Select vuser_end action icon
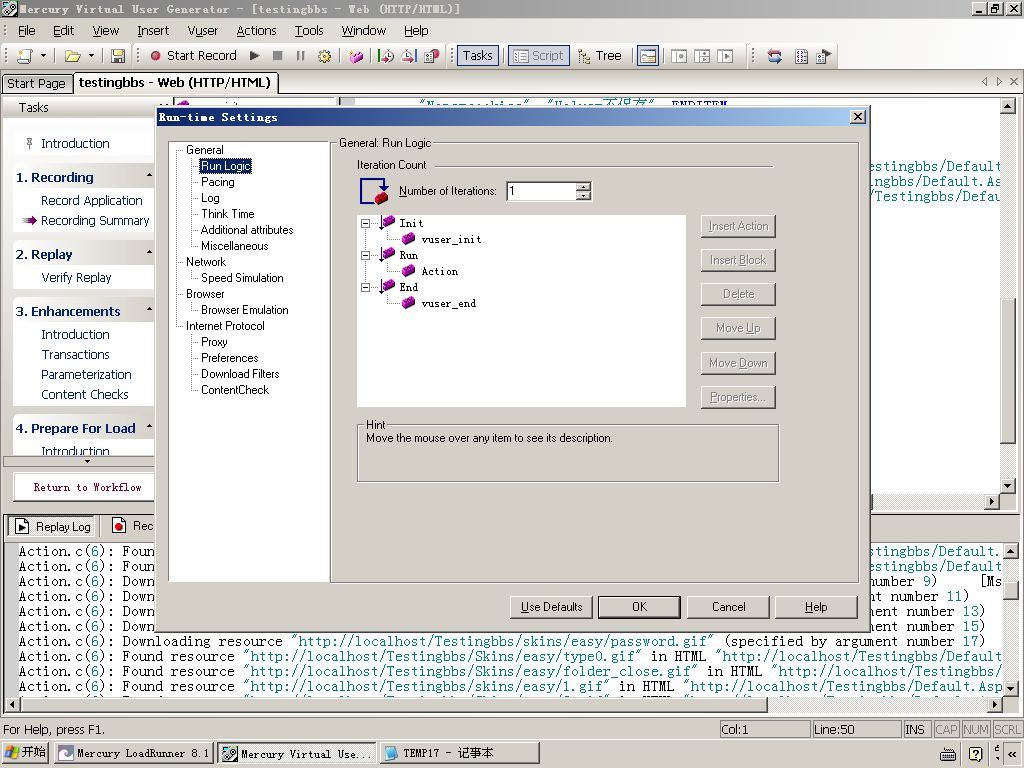1024x768 pixels. pos(409,303)
